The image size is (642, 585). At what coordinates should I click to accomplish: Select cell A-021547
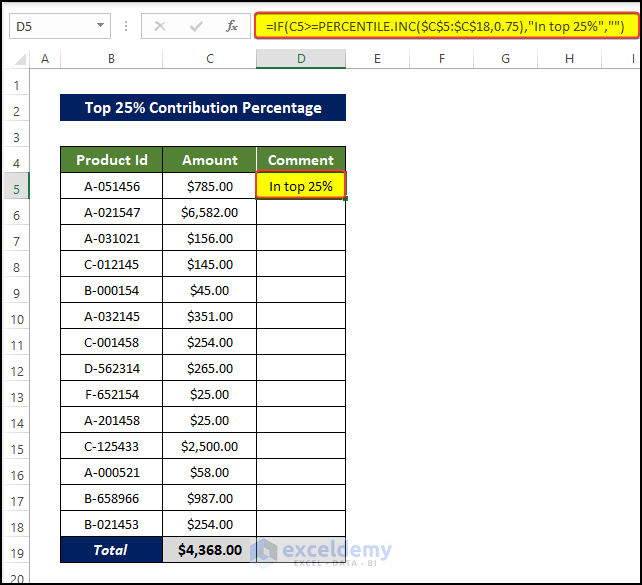[x=111, y=212]
